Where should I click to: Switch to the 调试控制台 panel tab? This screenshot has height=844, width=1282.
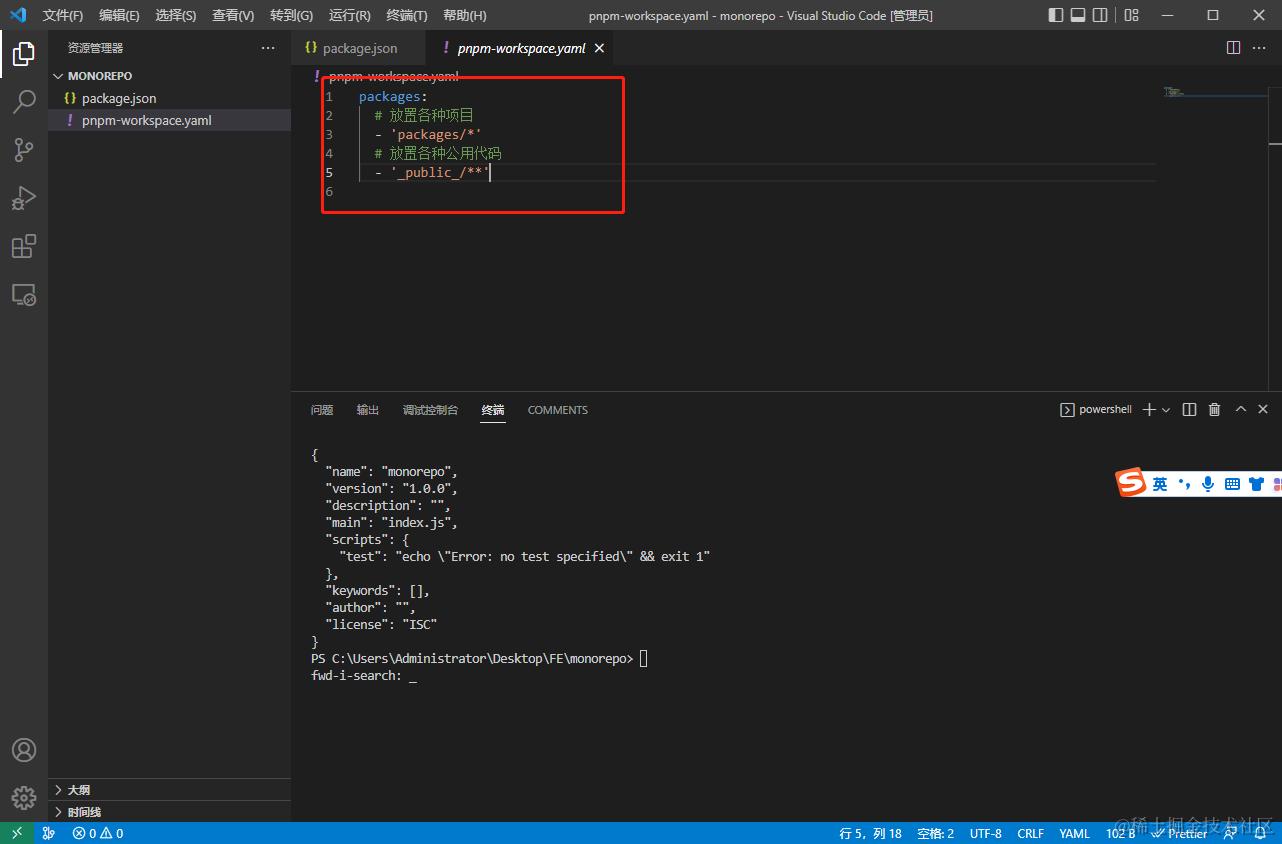tap(430, 410)
